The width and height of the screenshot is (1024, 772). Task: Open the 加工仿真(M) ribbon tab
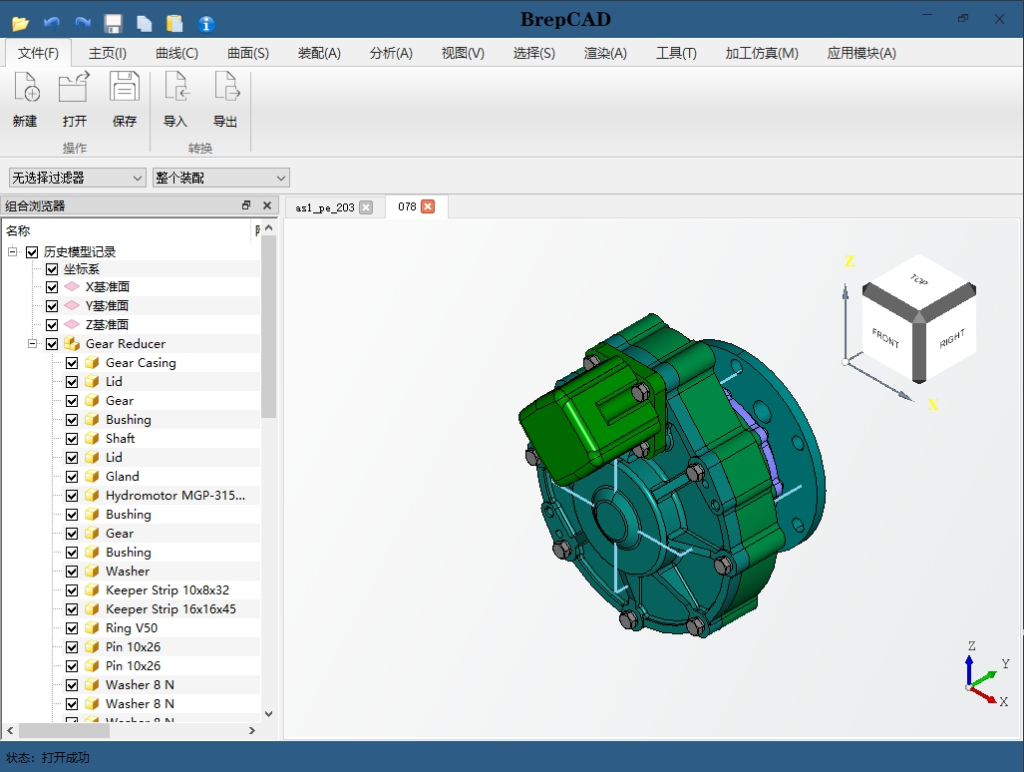[x=762, y=53]
